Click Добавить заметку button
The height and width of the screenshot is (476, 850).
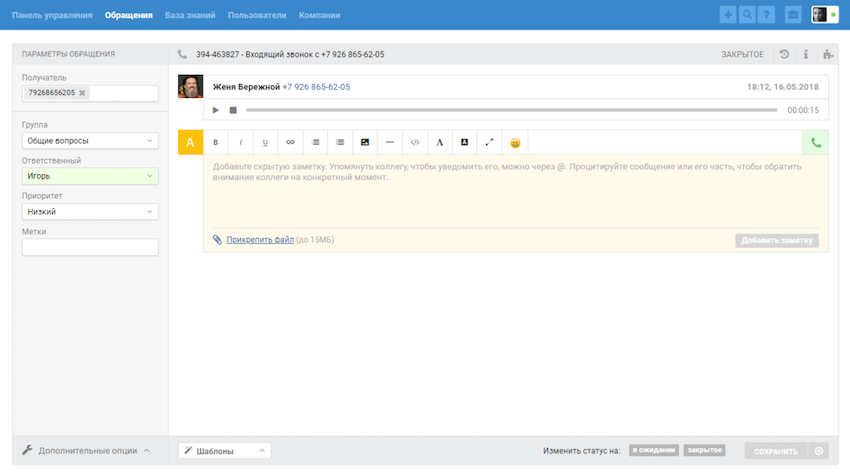click(777, 240)
